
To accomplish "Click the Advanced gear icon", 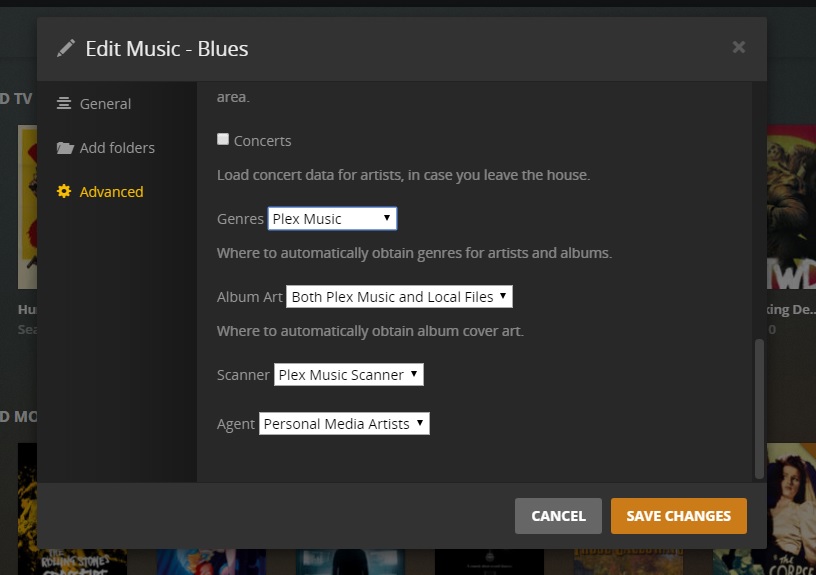I will click(64, 192).
